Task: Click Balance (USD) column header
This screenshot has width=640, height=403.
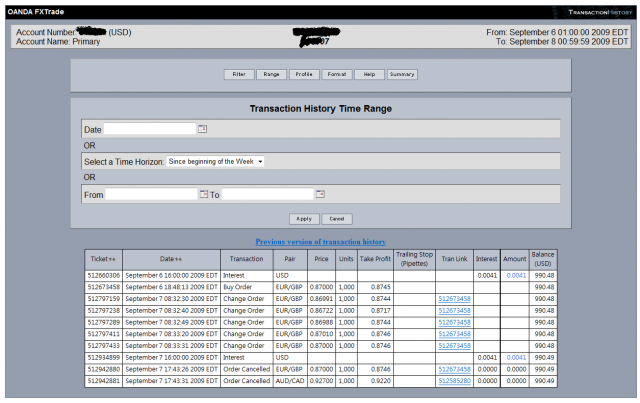Action: click(543, 259)
